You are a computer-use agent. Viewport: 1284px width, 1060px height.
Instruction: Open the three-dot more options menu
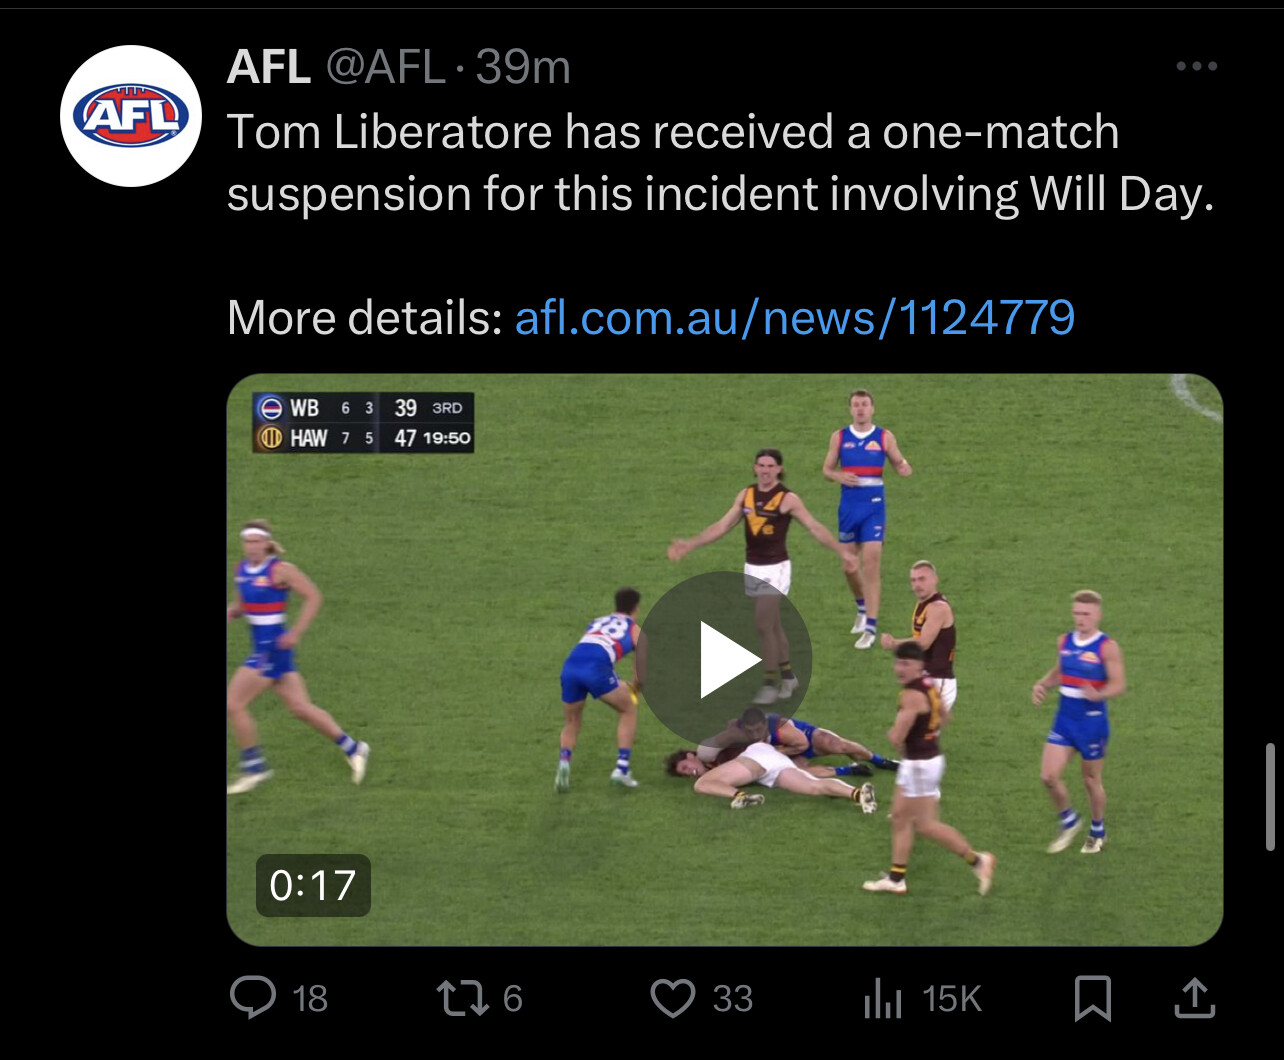coord(1196,67)
